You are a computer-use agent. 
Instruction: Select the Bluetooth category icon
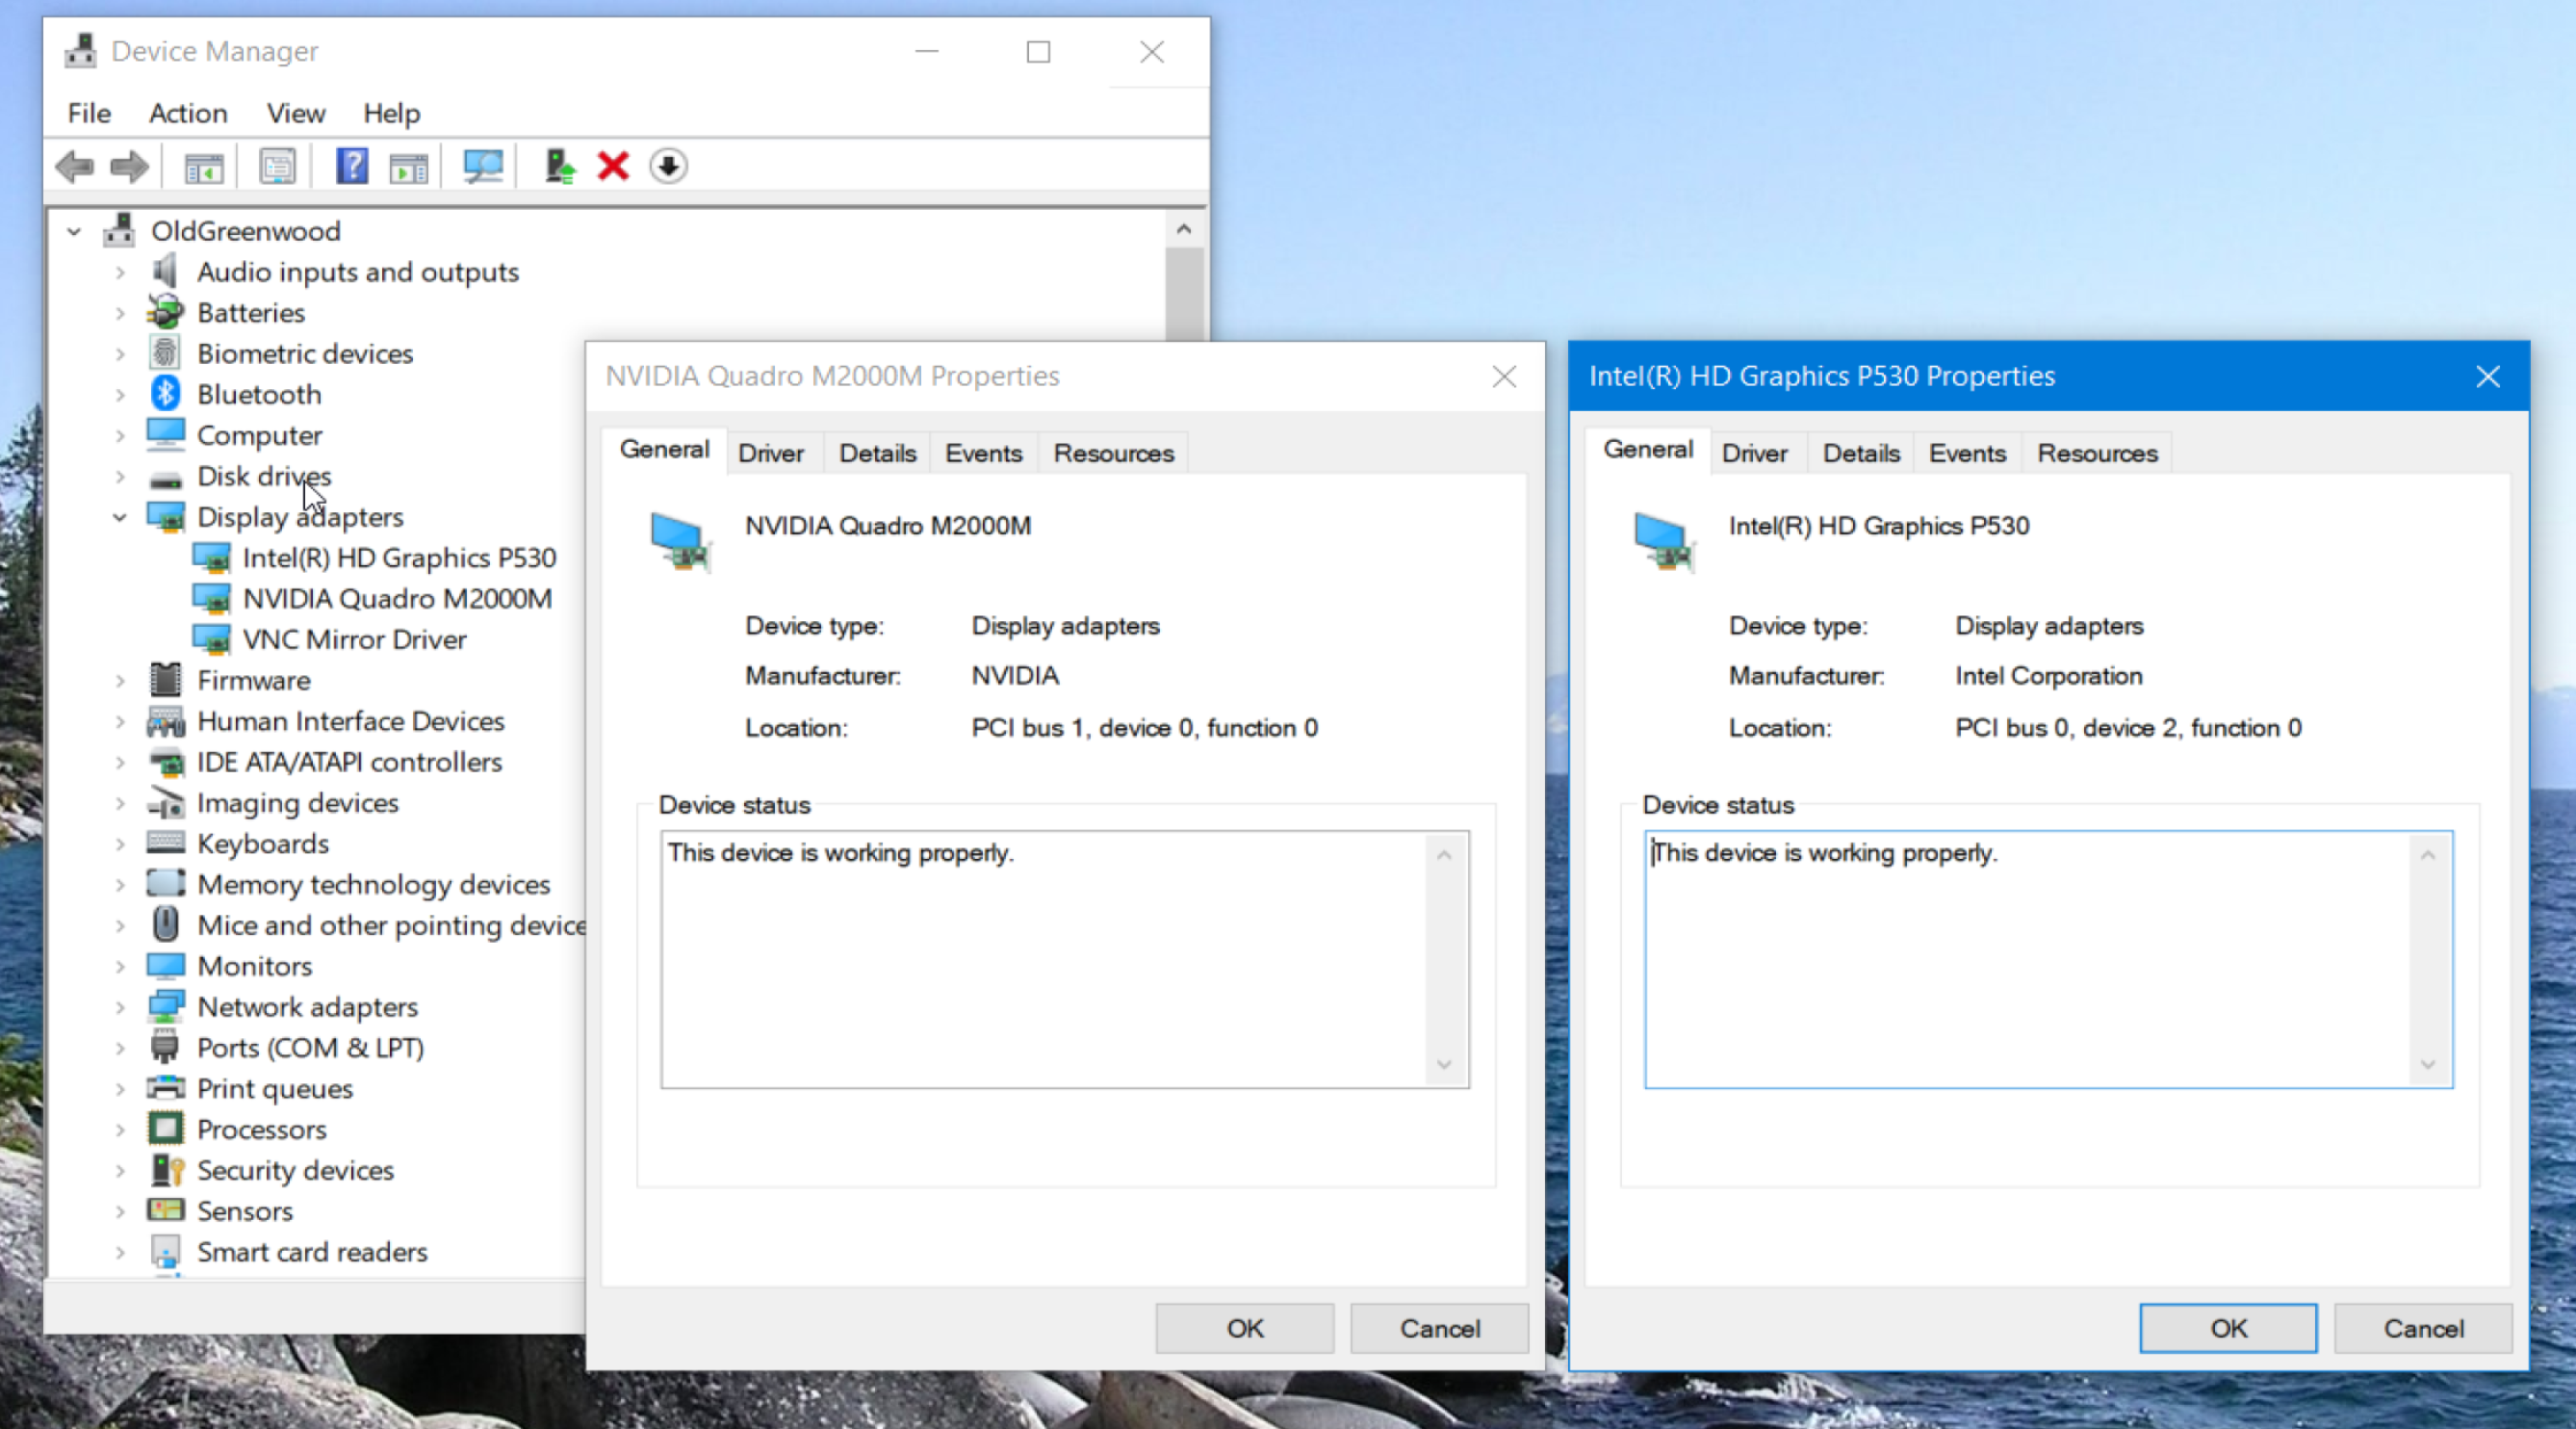(166, 394)
